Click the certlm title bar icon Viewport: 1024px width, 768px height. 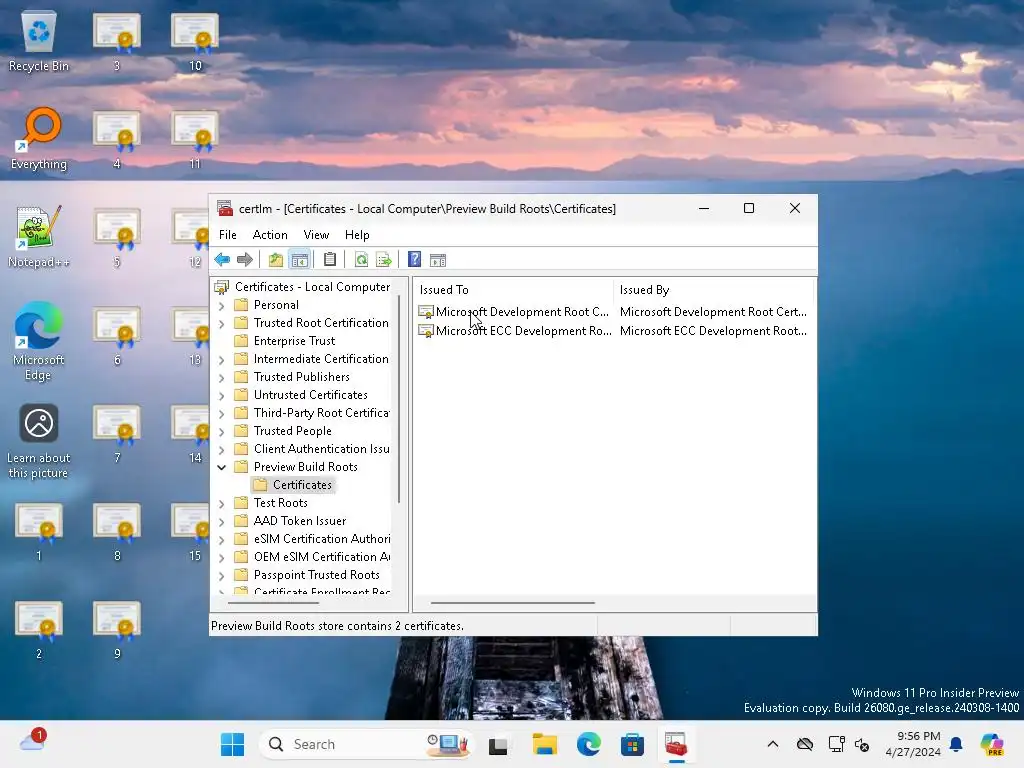(225, 208)
